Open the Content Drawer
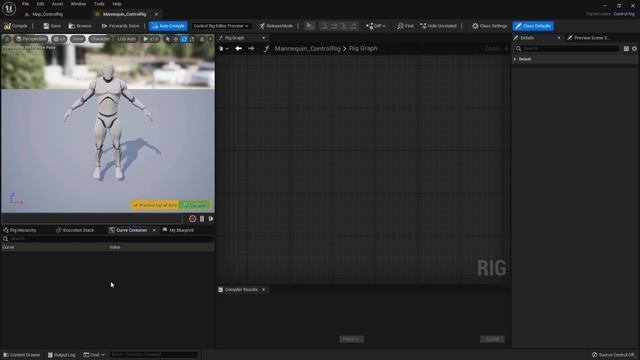Screen dimensions: 640x360 click(x=22, y=355)
